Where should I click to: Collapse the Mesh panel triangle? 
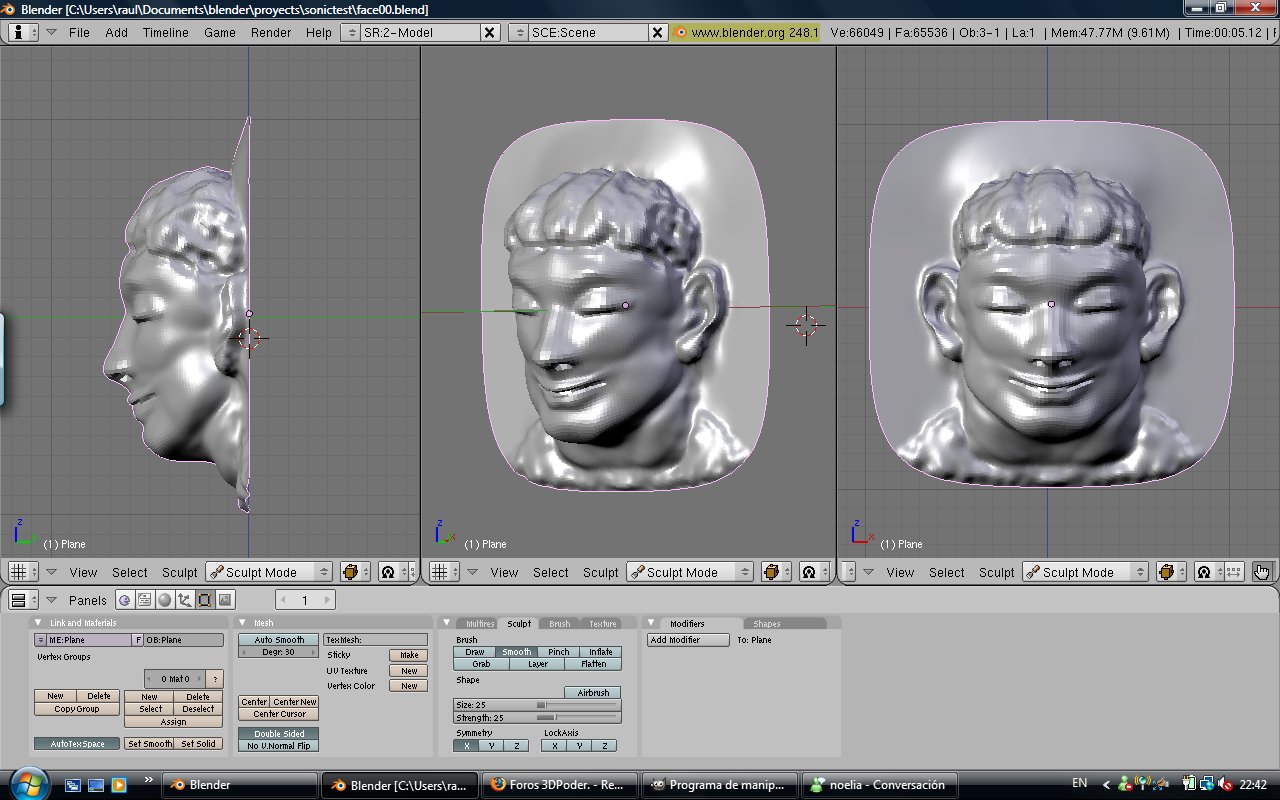click(x=243, y=623)
